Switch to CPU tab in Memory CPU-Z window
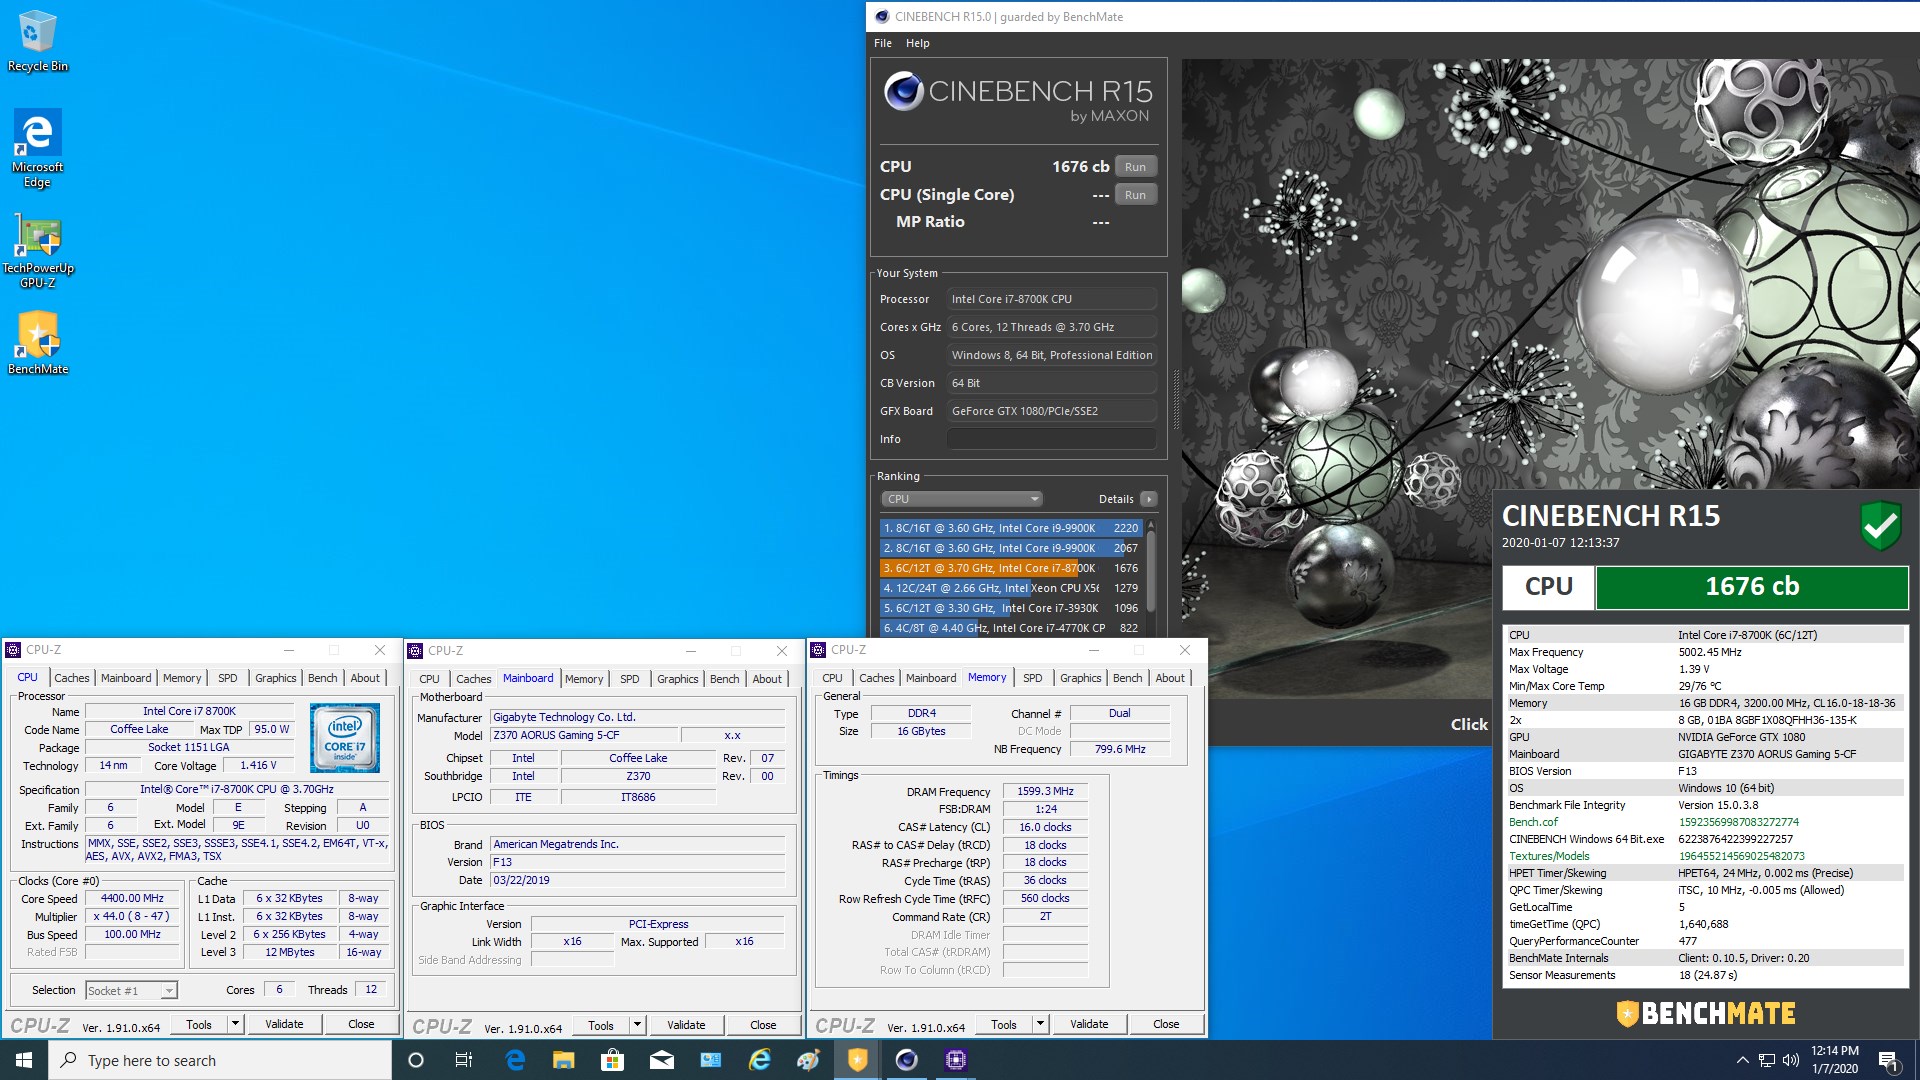This screenshot has height=1080, width=1920. 832,678
